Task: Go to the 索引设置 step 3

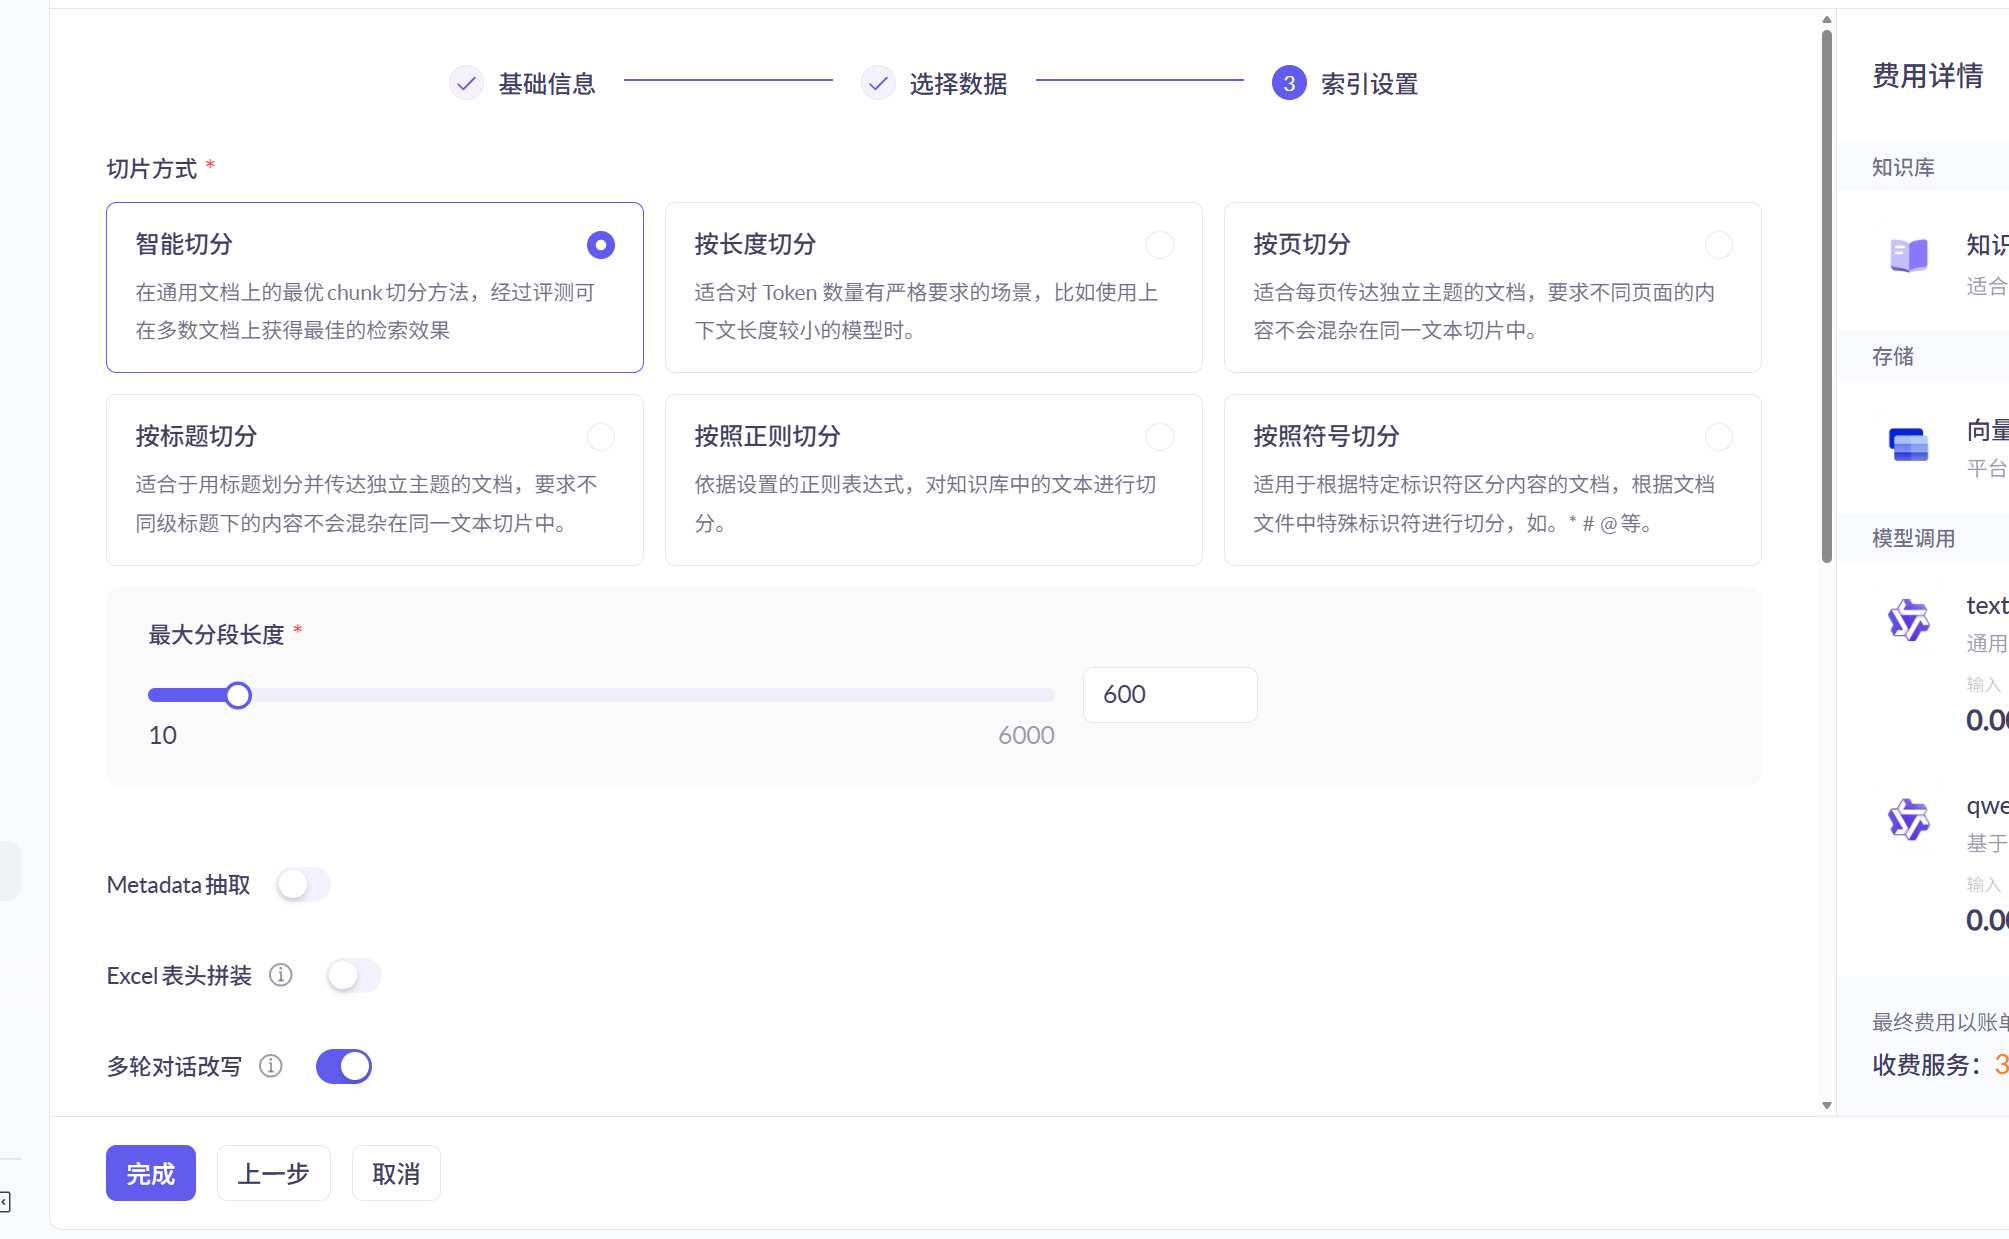Action: [x=1289, y=83]
